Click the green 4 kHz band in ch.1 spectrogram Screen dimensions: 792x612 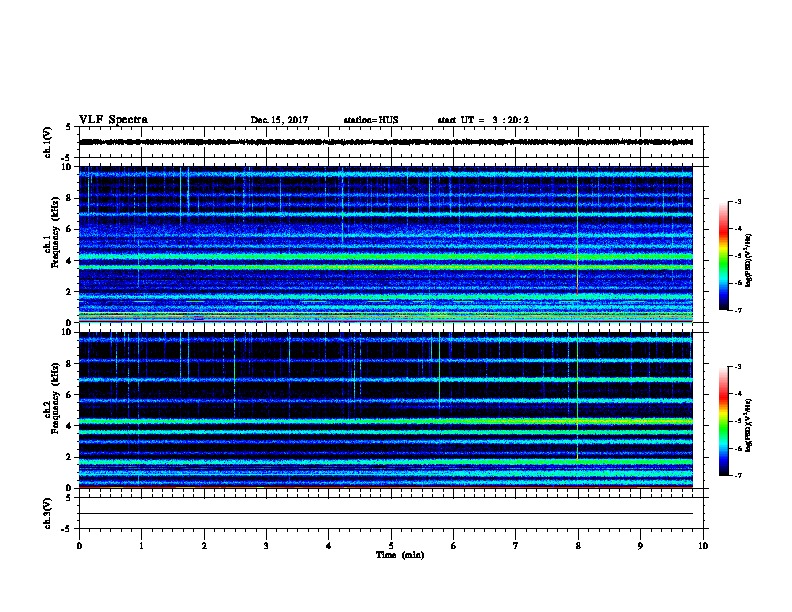coord(386,257)
